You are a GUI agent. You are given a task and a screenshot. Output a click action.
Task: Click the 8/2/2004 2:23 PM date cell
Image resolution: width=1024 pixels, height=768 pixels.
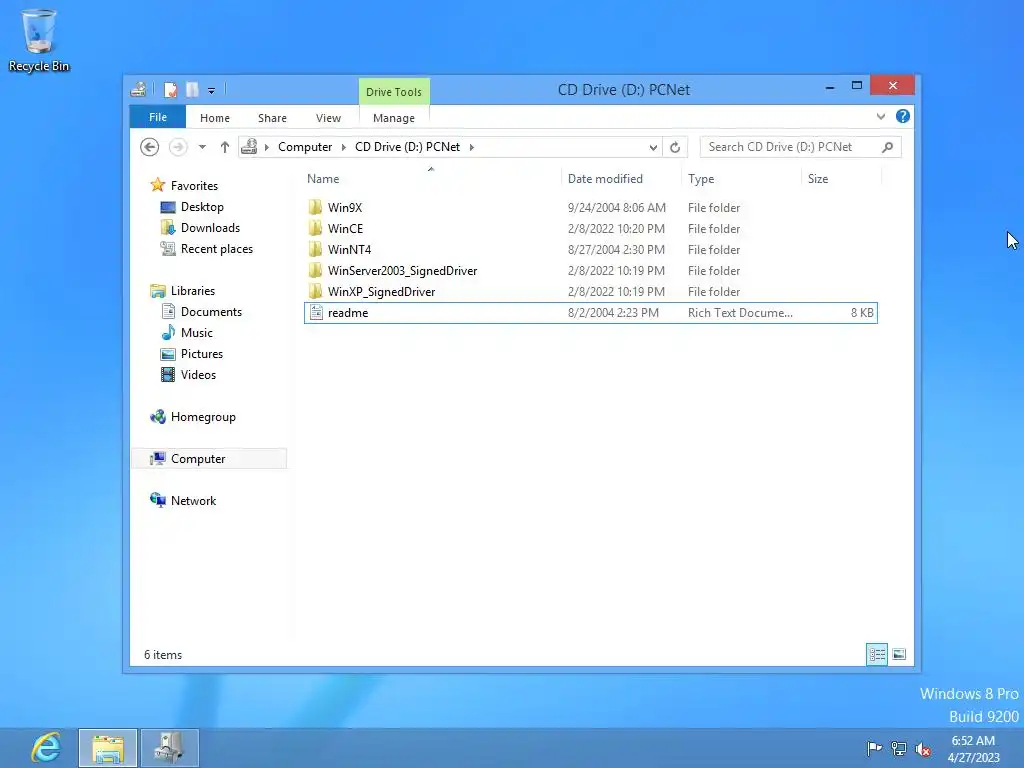tap(613, 312)
